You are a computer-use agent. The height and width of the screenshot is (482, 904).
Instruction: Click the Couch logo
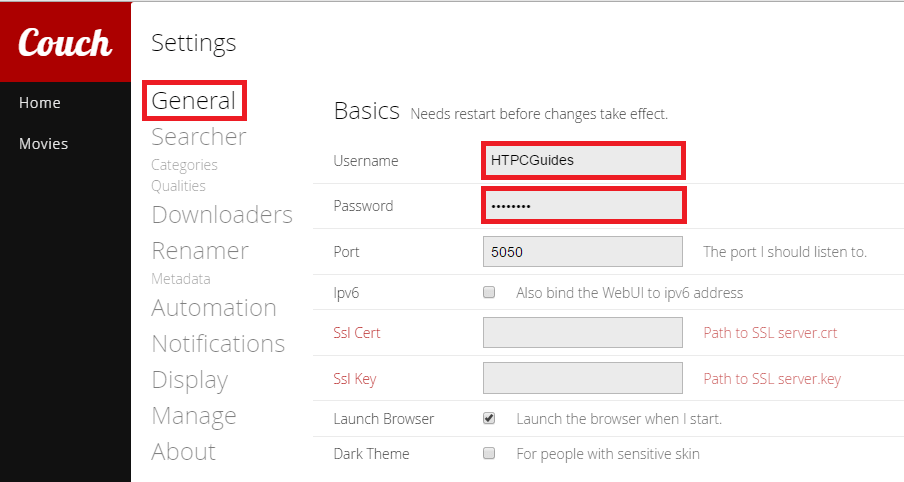click(x=65, y=42)
